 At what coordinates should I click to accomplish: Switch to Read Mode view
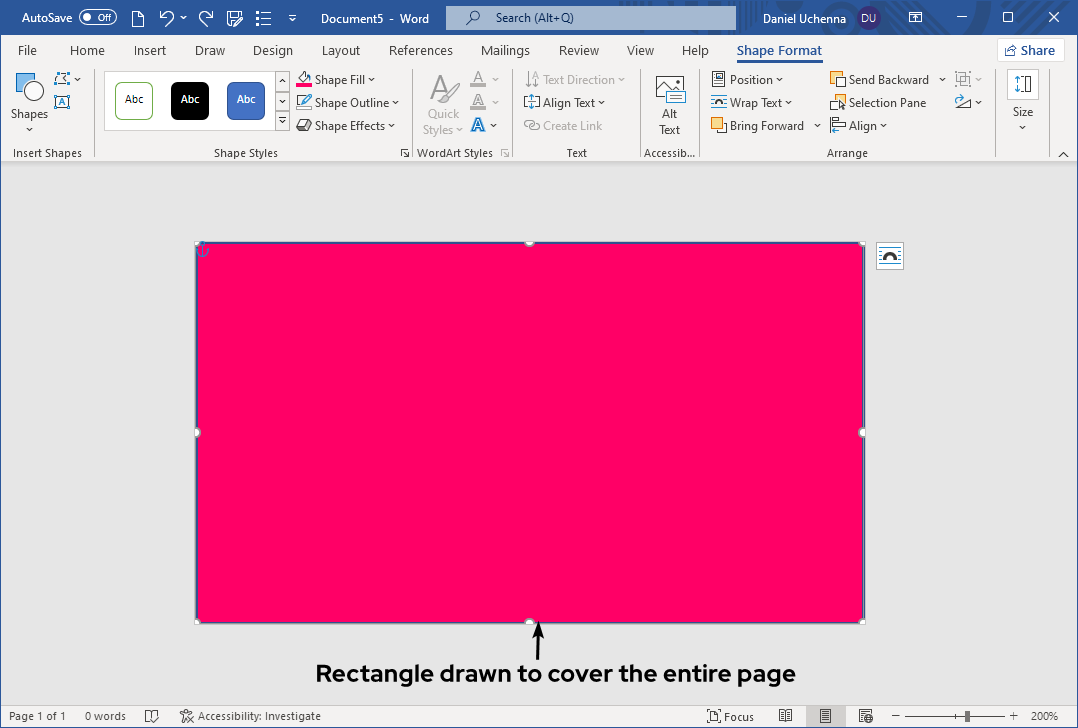pos(786,716)
